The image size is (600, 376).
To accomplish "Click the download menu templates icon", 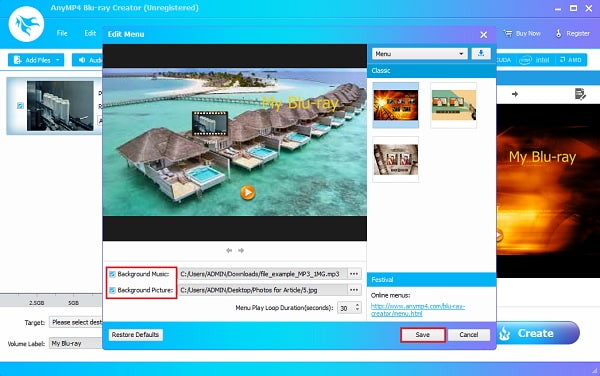I will click(481, 54).
